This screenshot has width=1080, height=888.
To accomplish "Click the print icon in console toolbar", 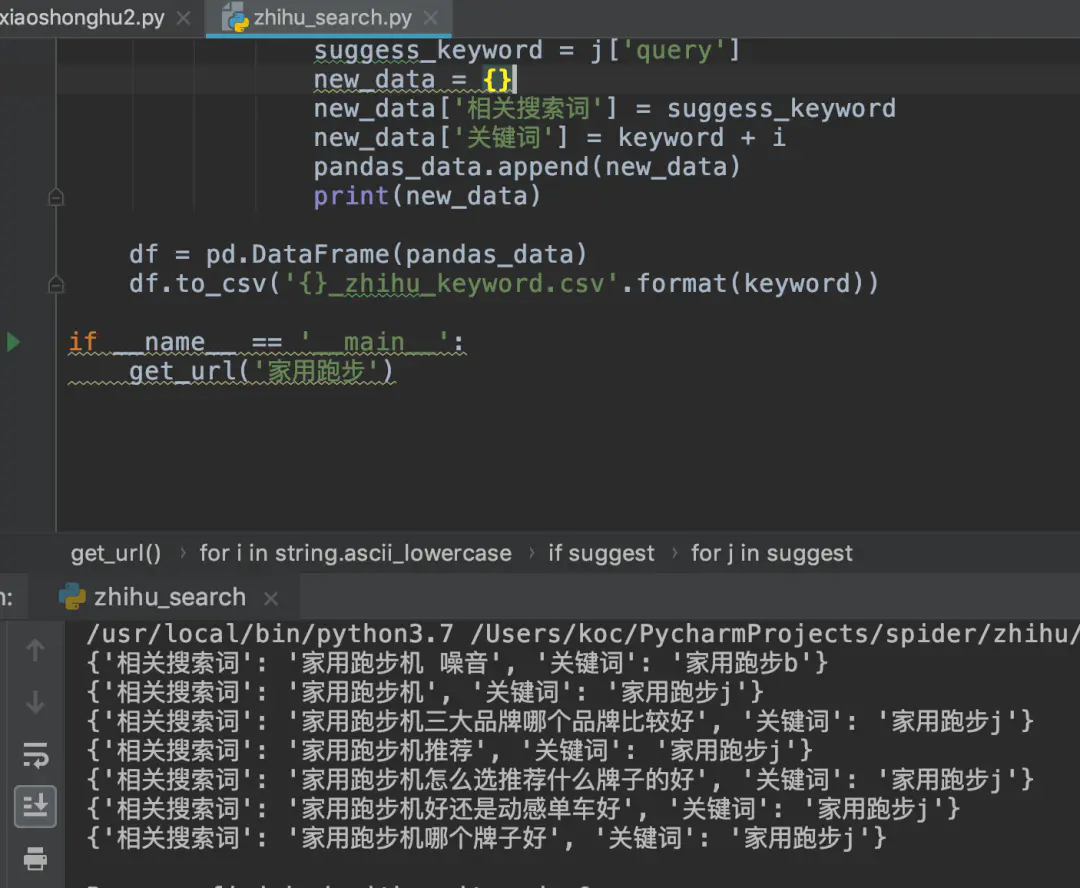I will point(35,859).
